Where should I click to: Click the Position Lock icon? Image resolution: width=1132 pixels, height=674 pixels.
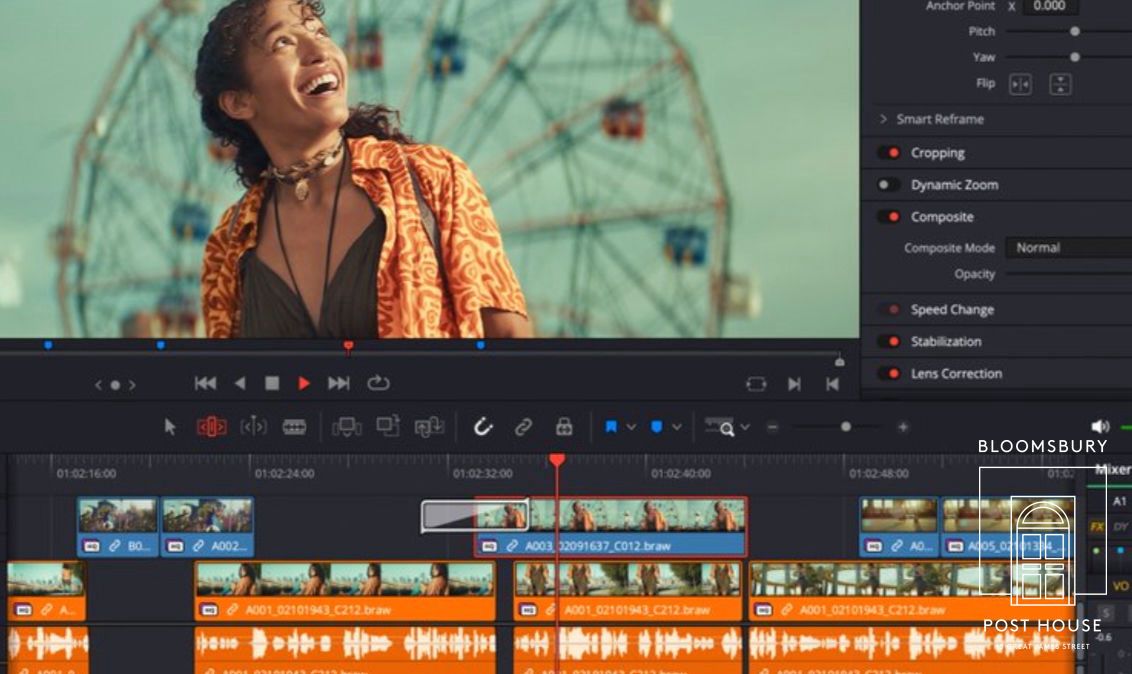tap(565, 426)
